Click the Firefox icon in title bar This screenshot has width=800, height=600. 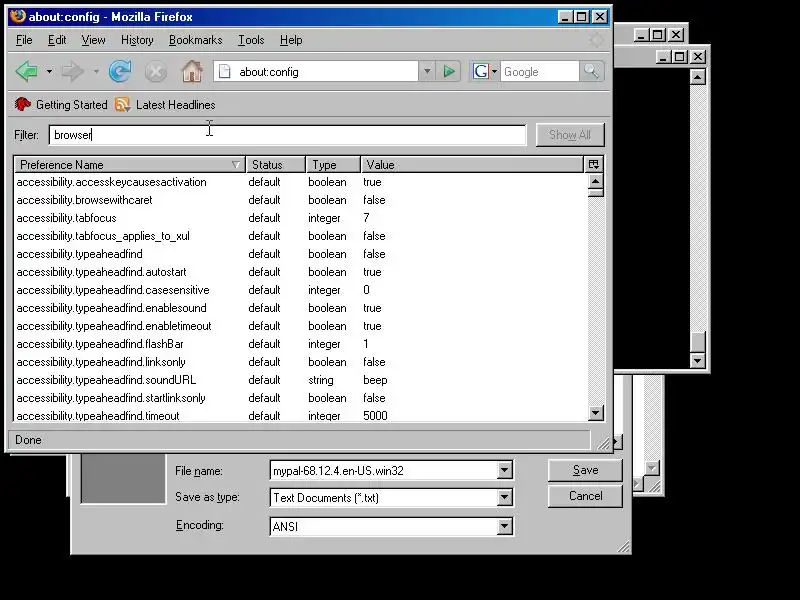click(18, 16)
